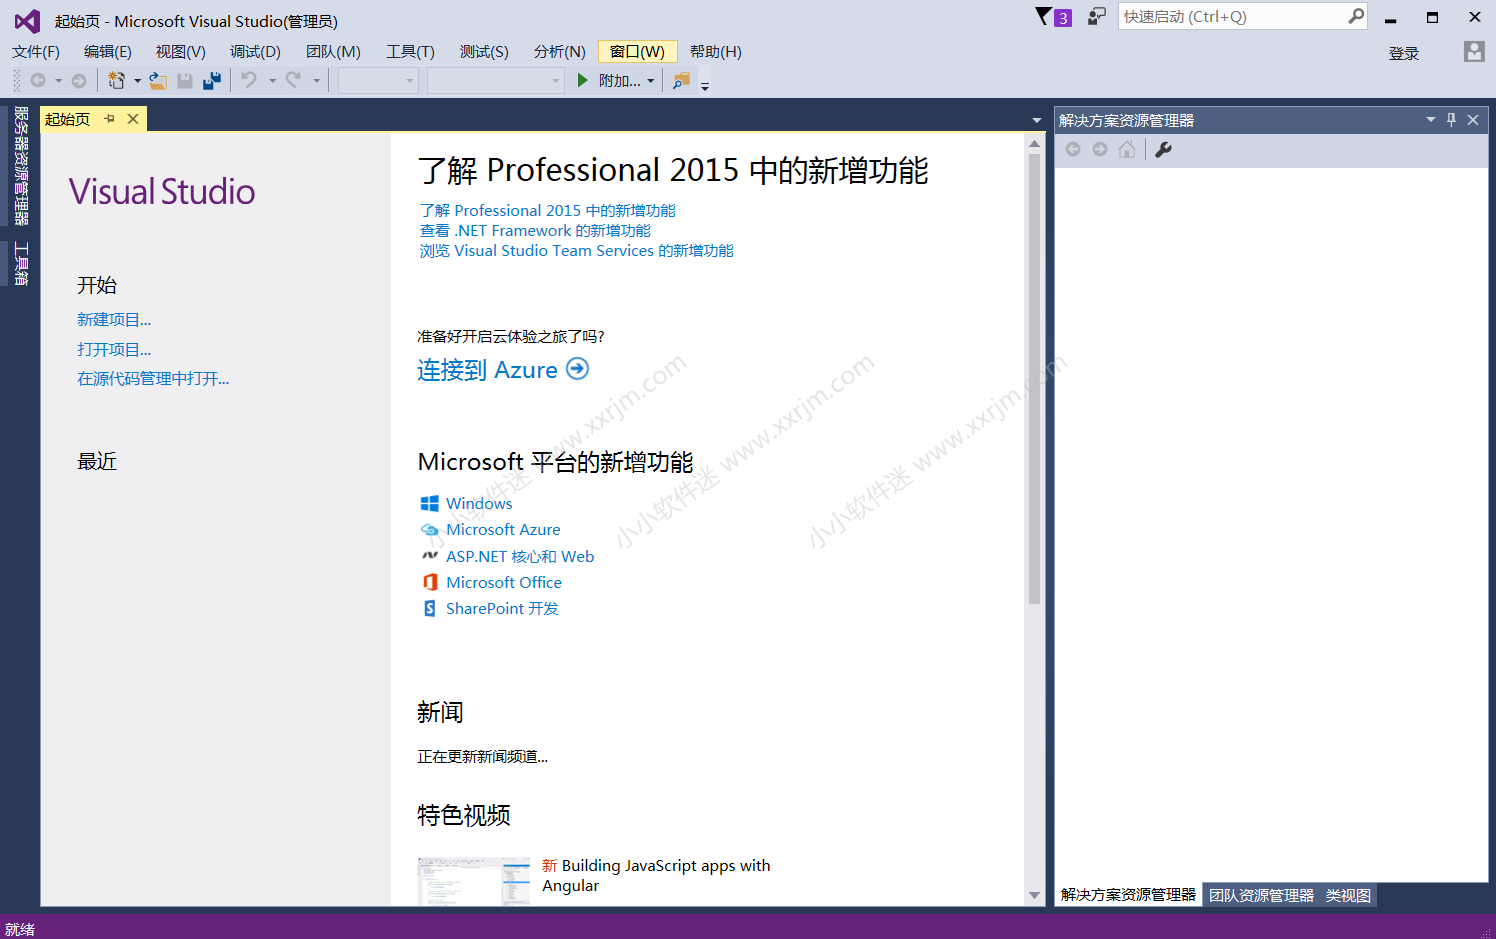Image resolution: width=1496 pixels, height=939 pixels.
Task: Click the Building JavaScript apps video thumbnail
Action: [474, 881]
